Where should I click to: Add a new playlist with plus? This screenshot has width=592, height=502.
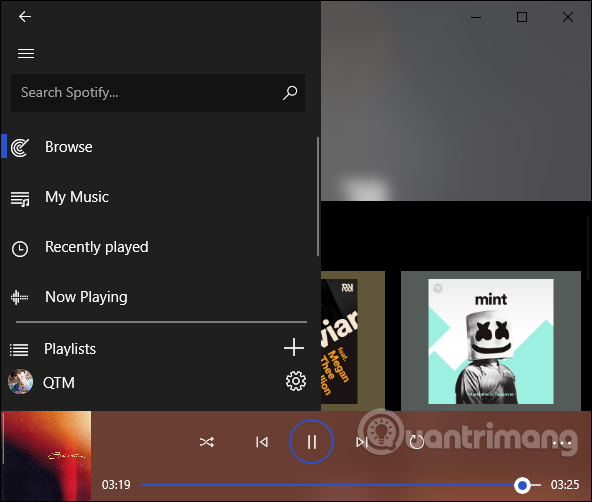point(294,347)
